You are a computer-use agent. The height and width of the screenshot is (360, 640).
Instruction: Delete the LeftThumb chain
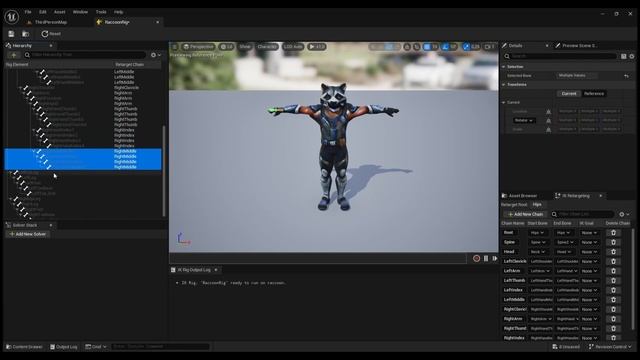[x=613, y=280]
